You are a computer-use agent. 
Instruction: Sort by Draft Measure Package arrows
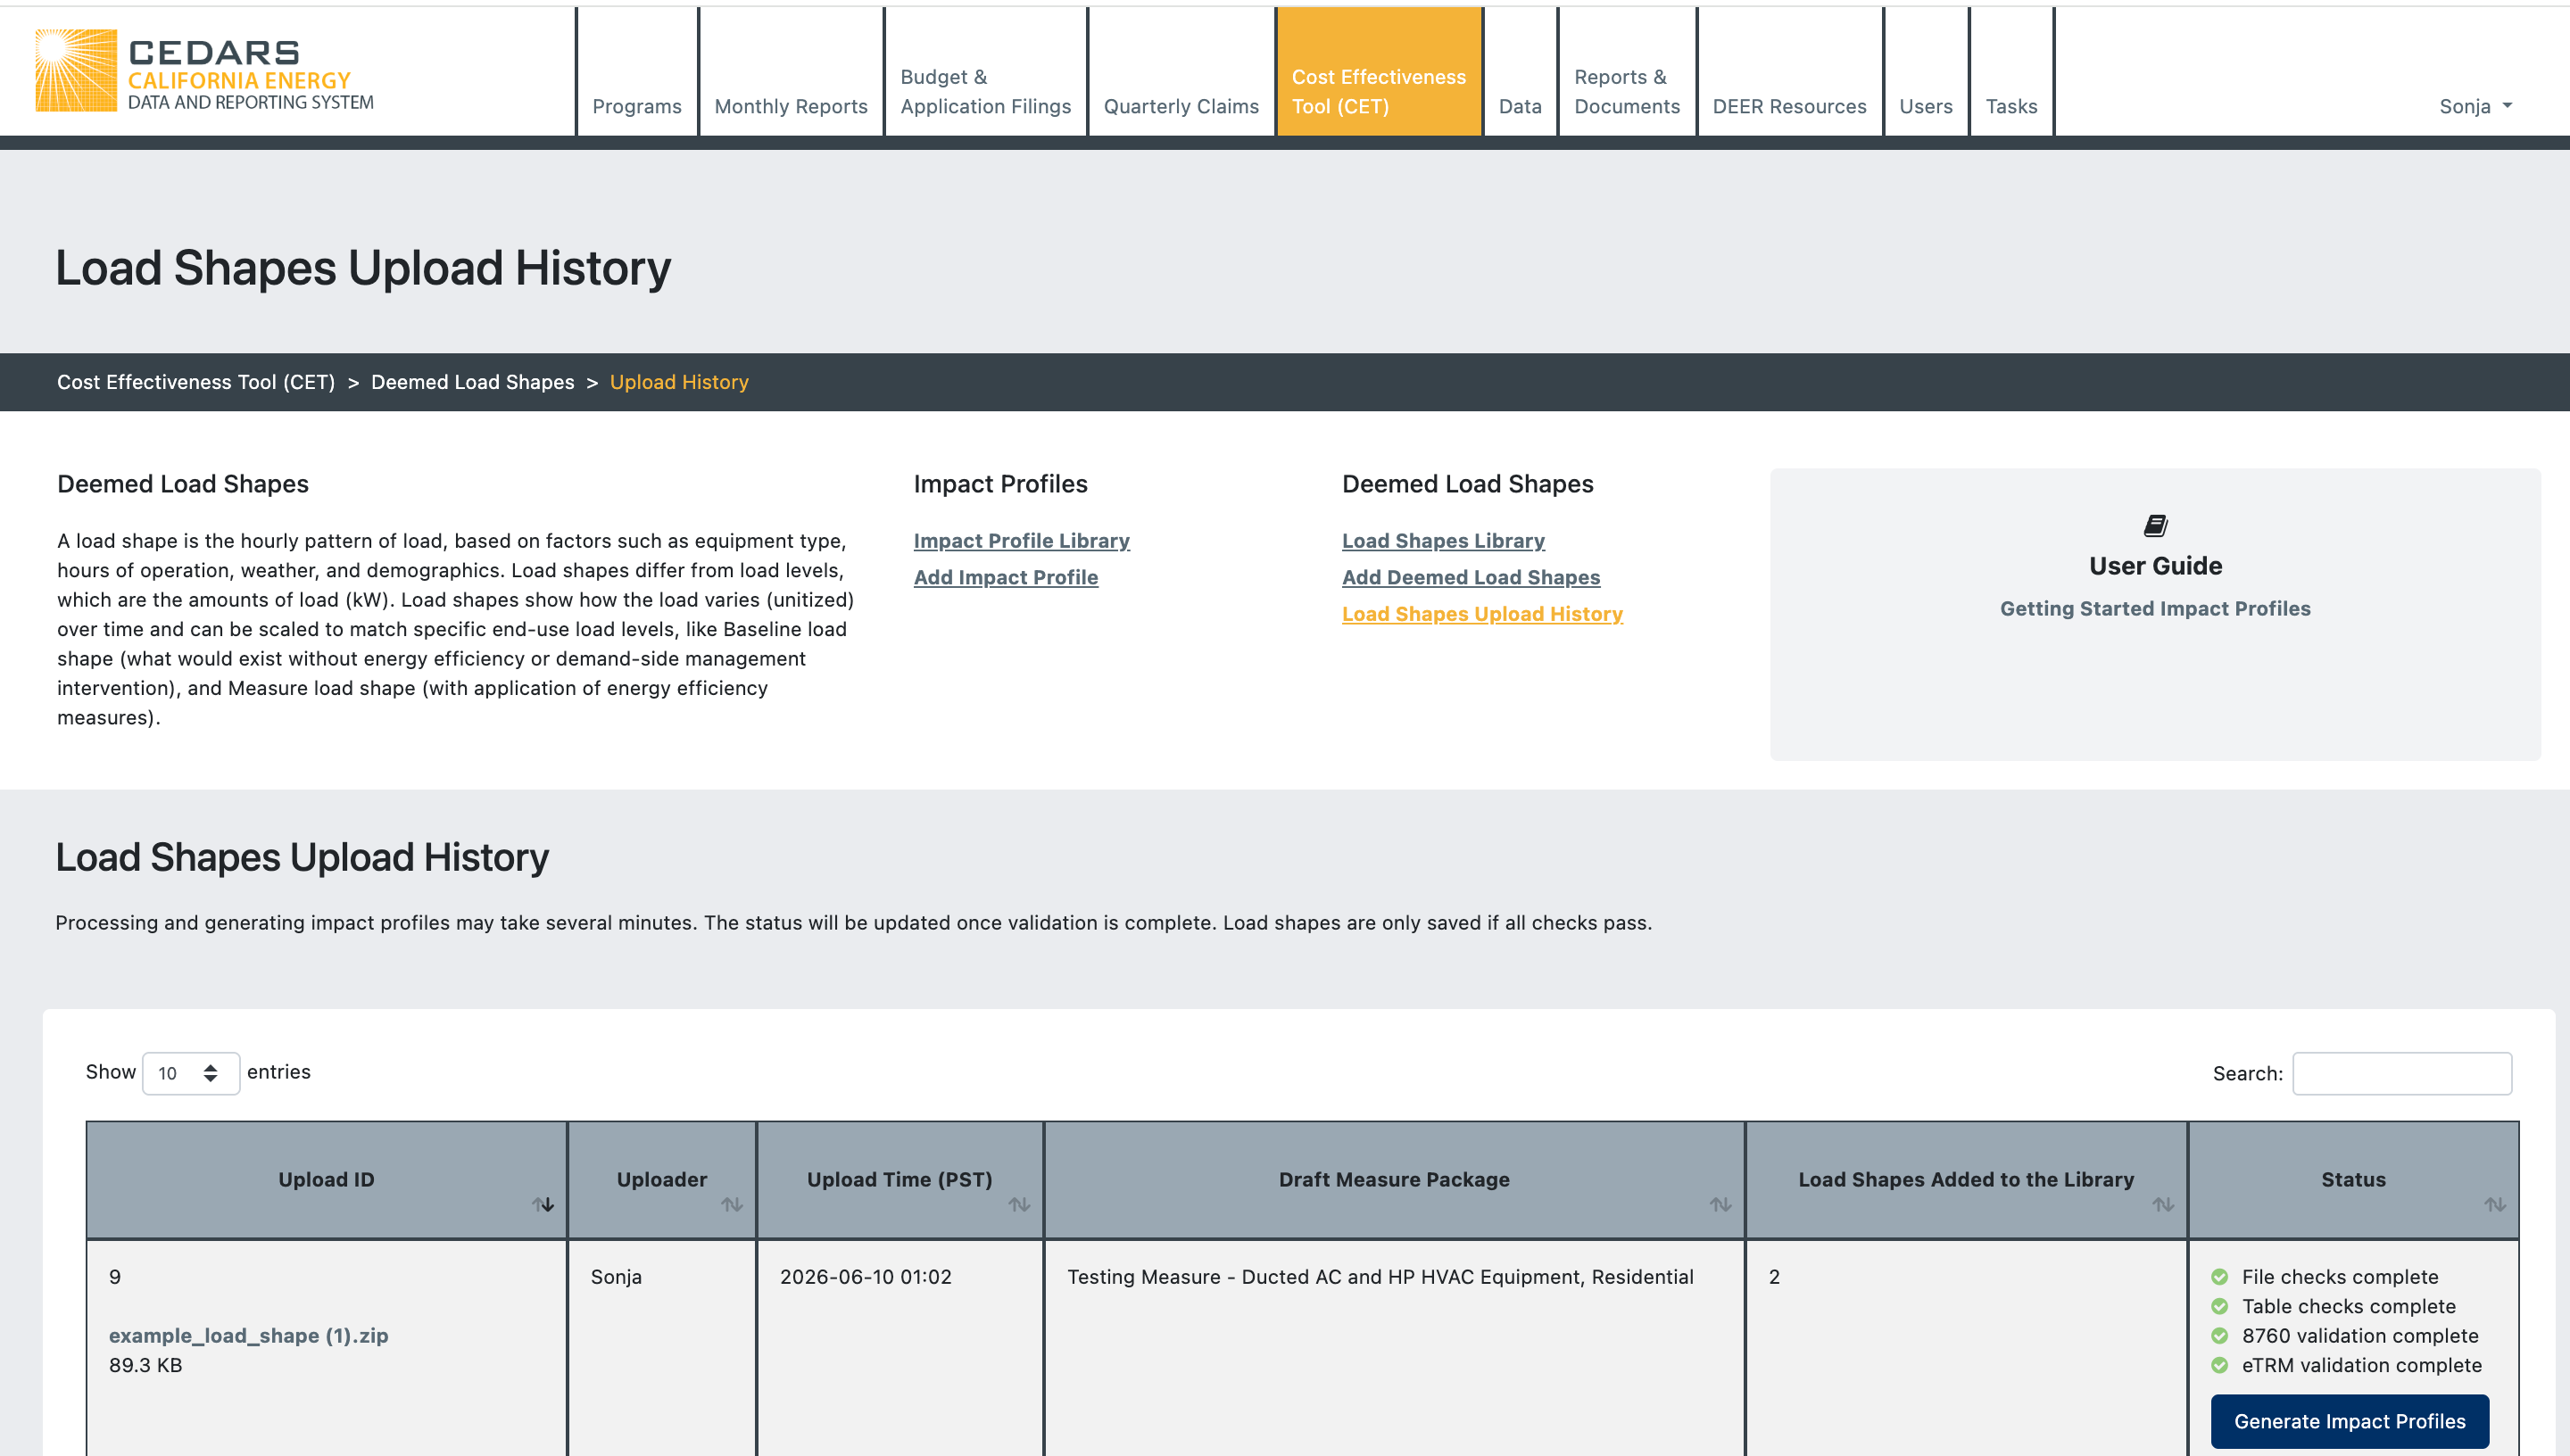(1720, 1204)
